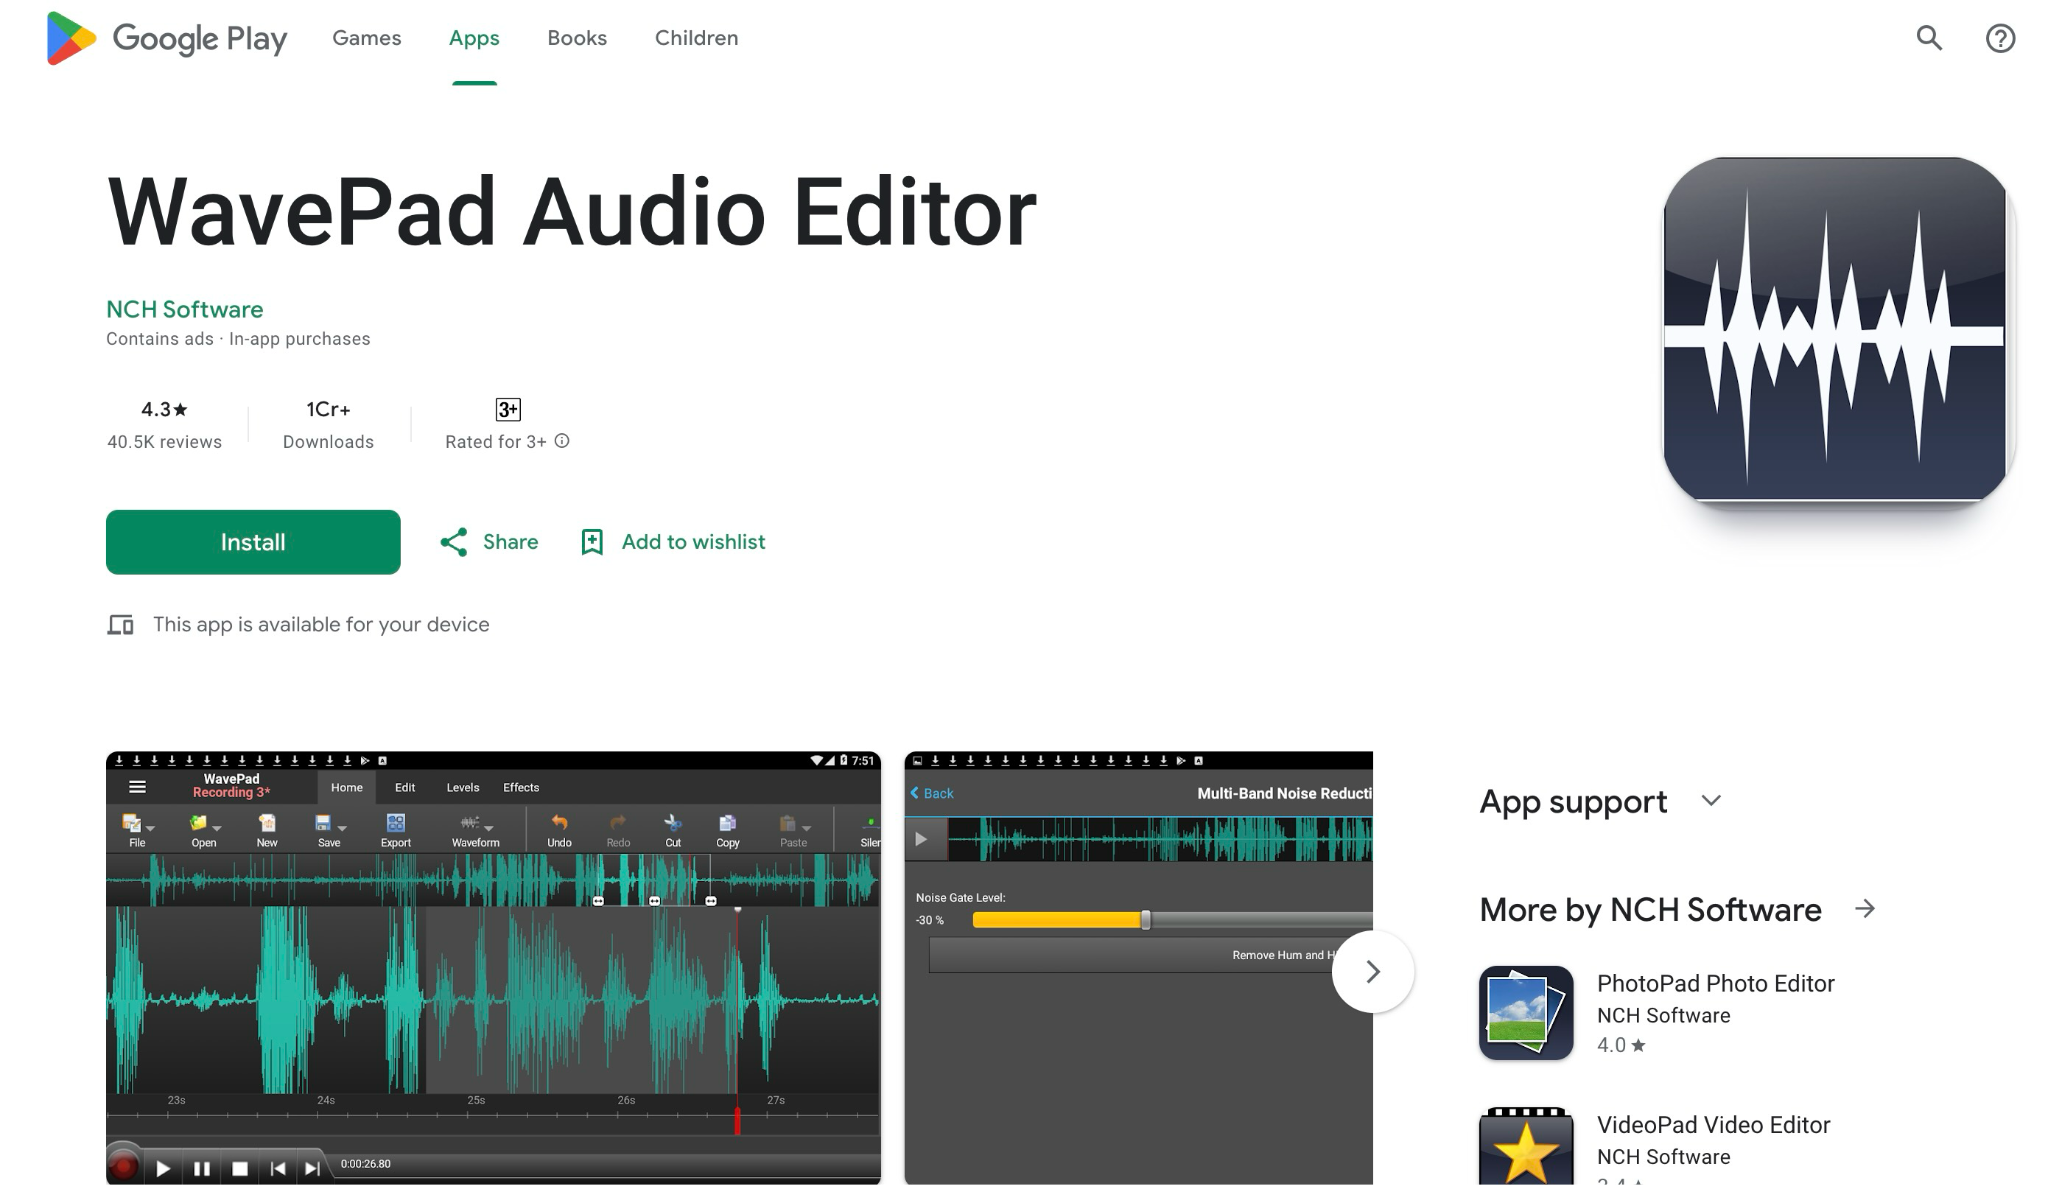Select the Apps tab

474,38
